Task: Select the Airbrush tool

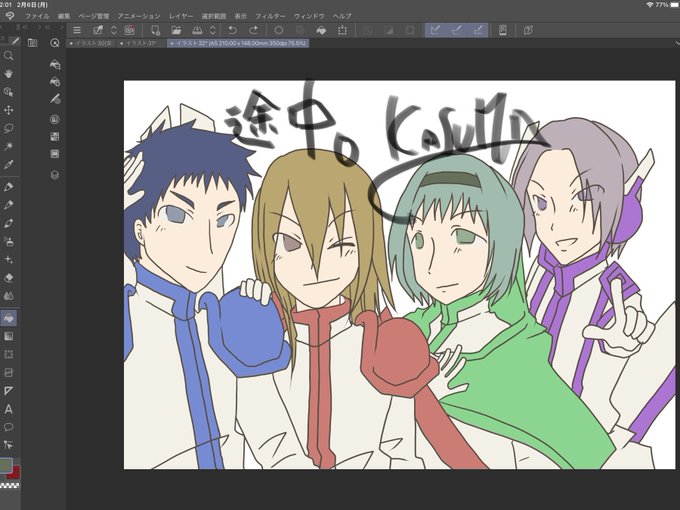Action: click(x=8, y=242)
